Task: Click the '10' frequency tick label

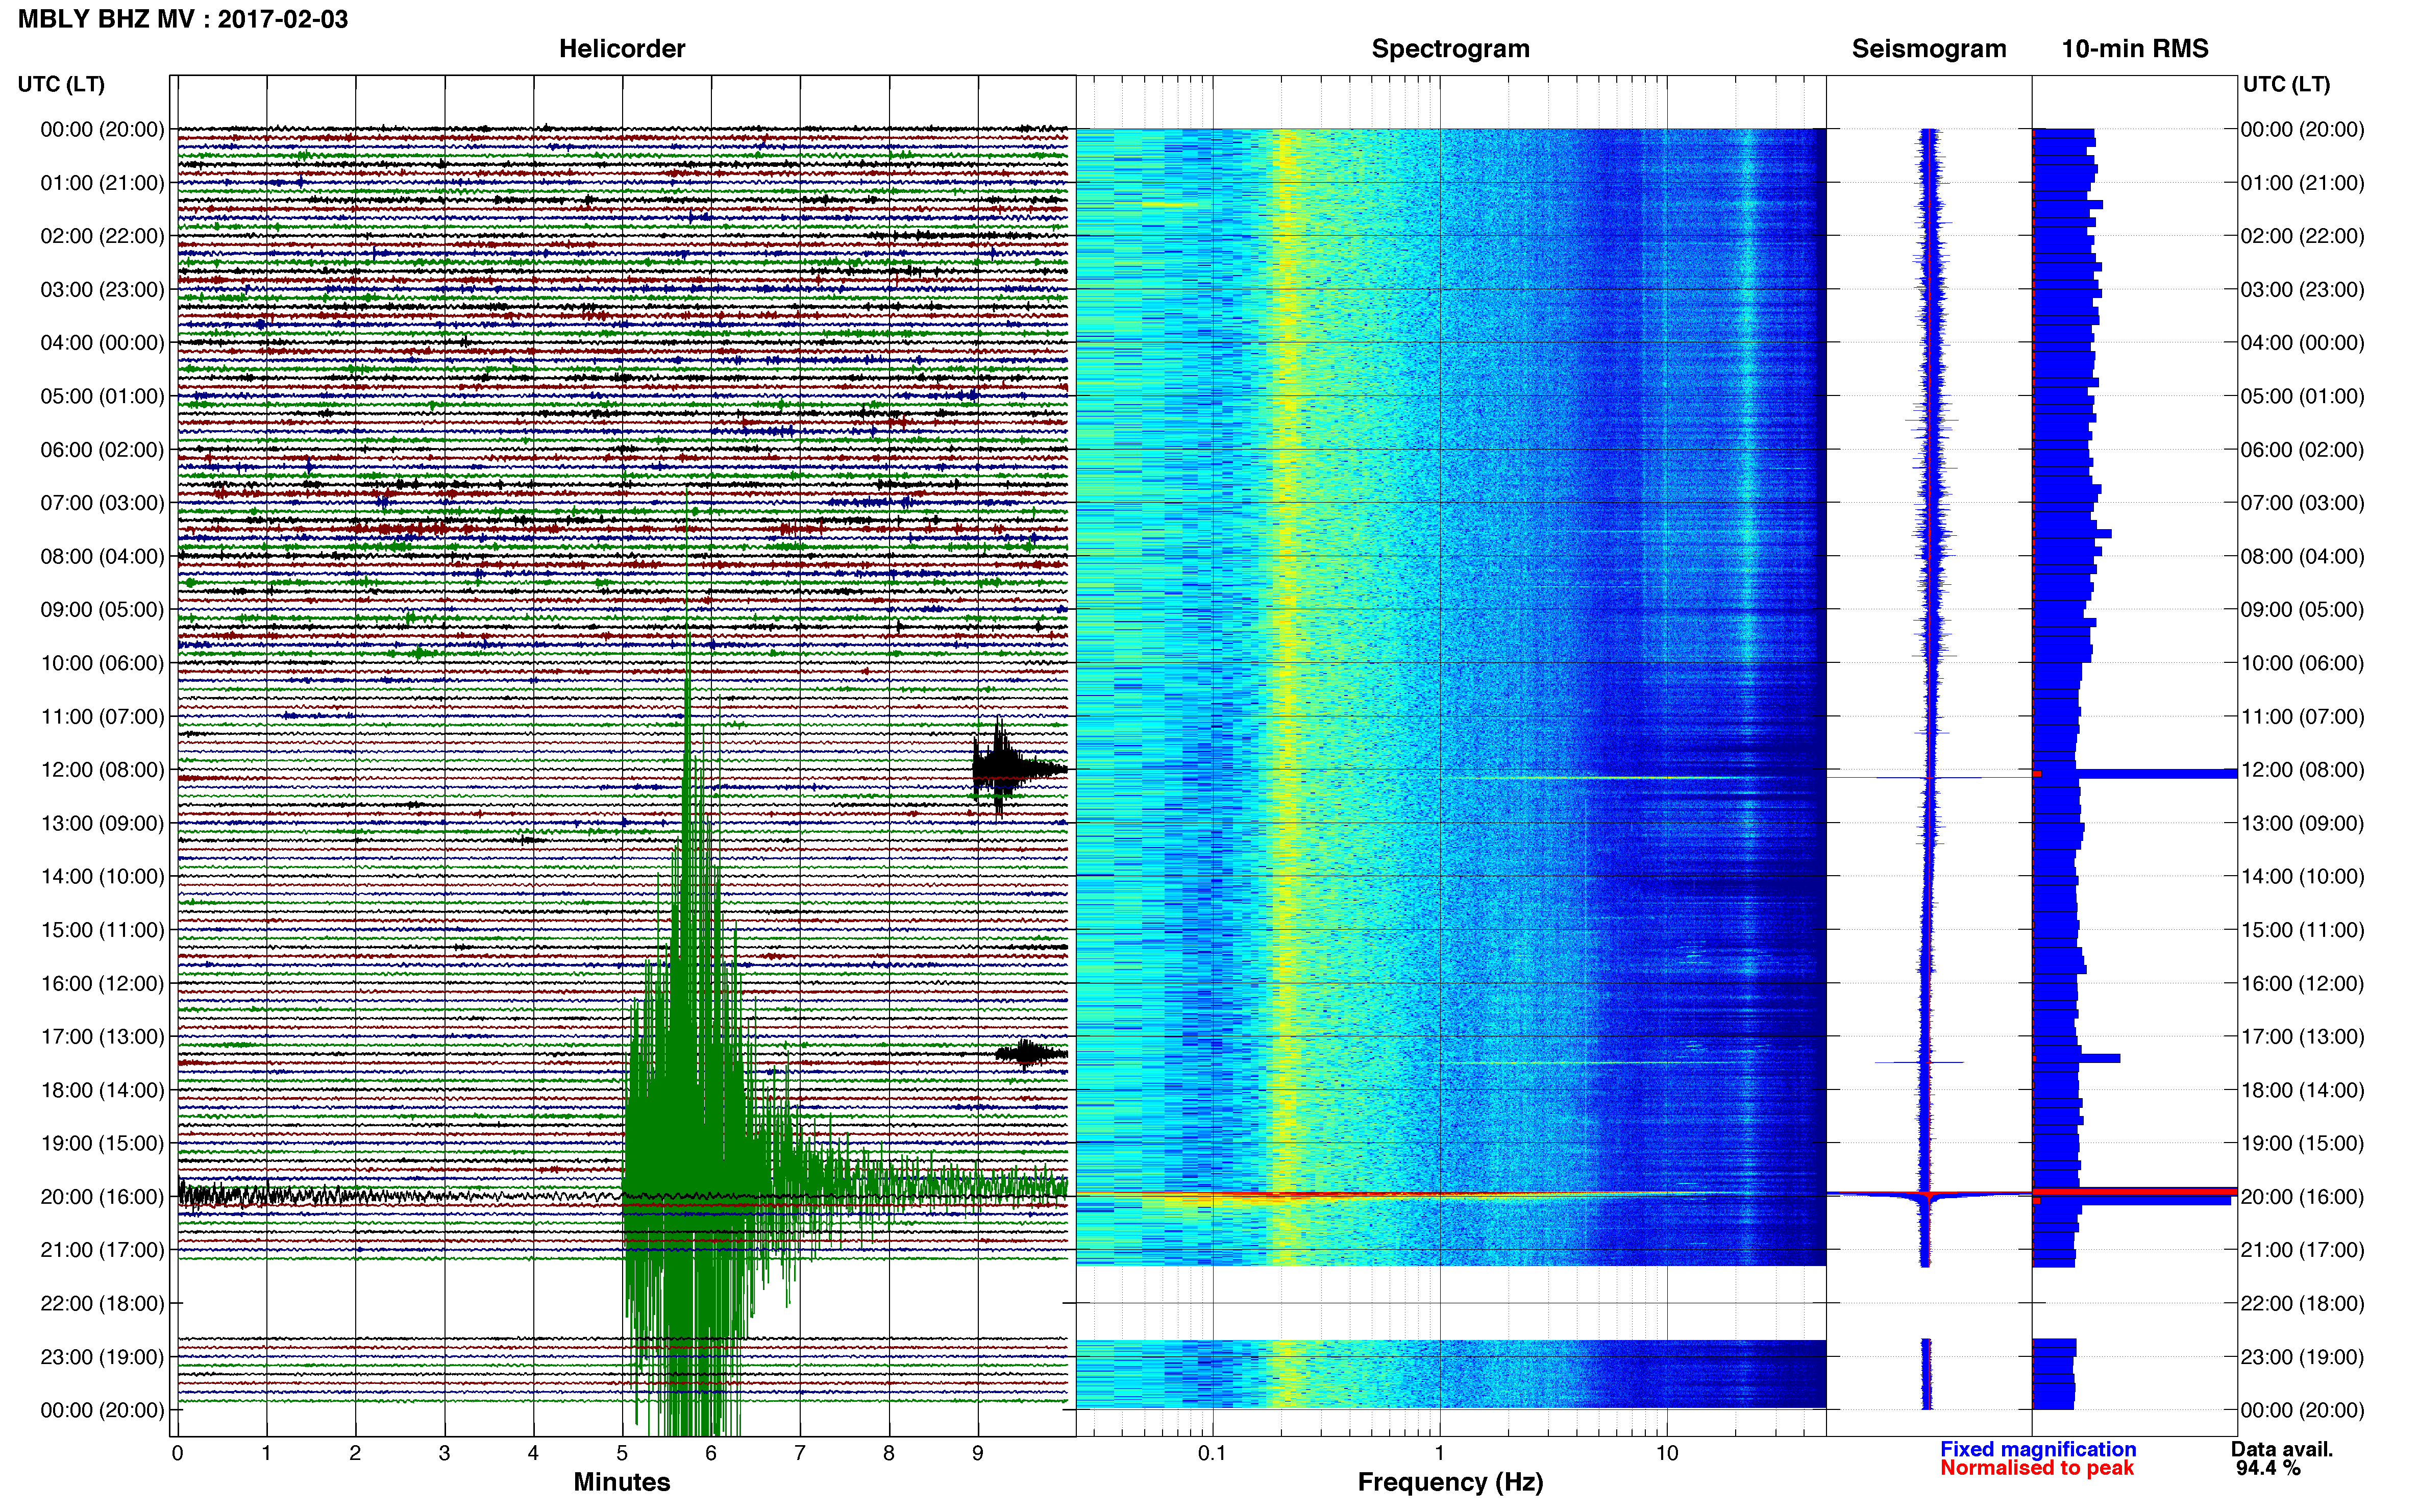Action: 1667,1453
